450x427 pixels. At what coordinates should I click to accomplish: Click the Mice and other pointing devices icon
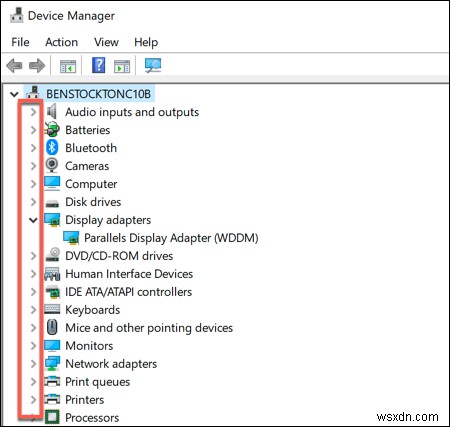52,327
